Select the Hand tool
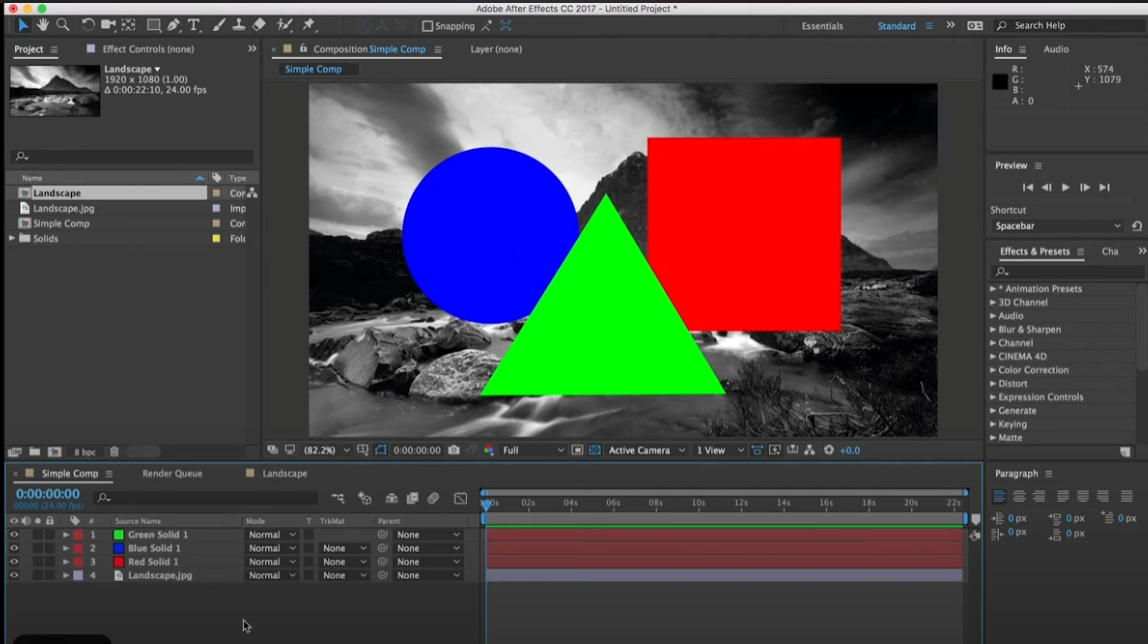Viewport: 1148px width, 644px height. [42, 25]
